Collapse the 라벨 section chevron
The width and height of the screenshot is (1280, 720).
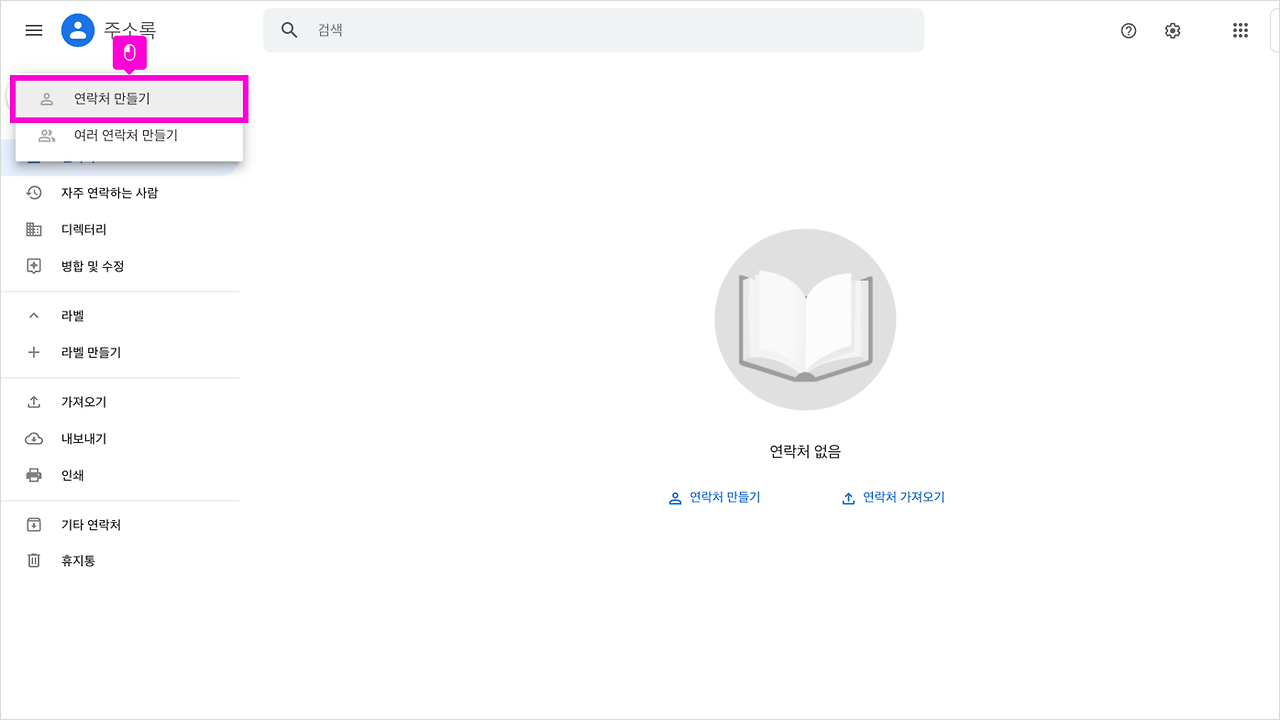33,314
